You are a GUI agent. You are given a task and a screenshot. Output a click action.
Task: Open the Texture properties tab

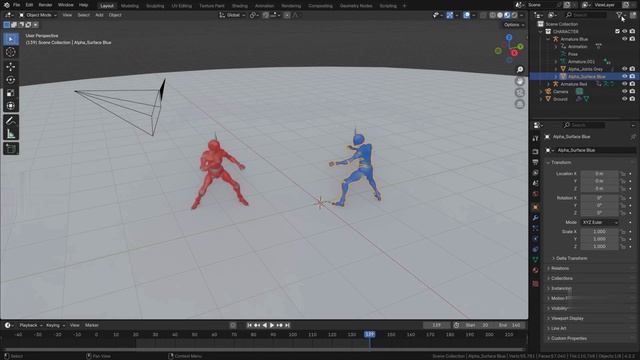(536, 283)
